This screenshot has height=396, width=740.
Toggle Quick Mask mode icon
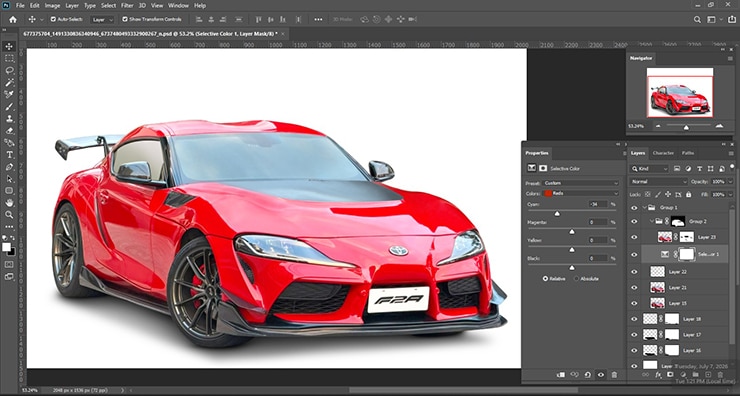[9, 264]
